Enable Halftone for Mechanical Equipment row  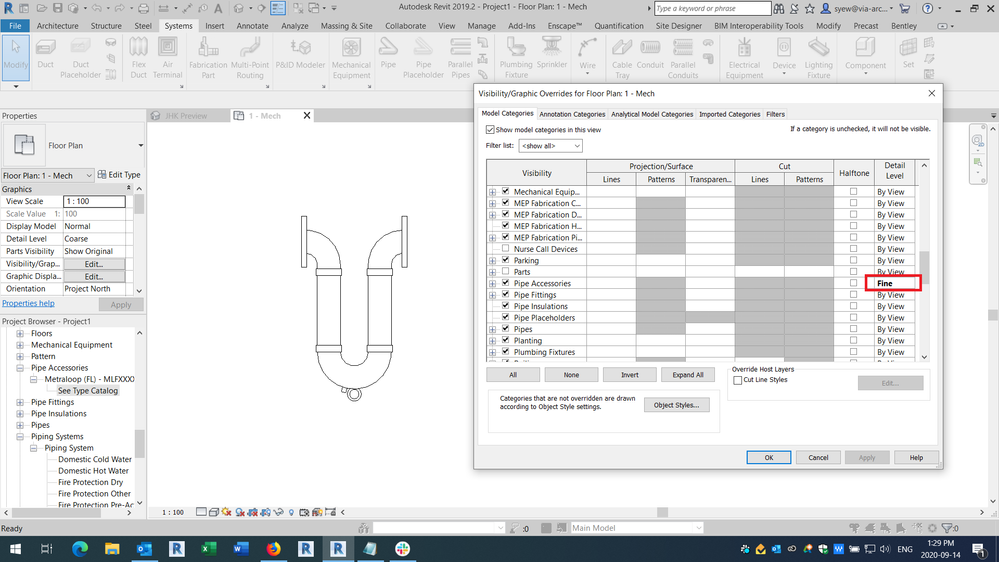(853, 191)
